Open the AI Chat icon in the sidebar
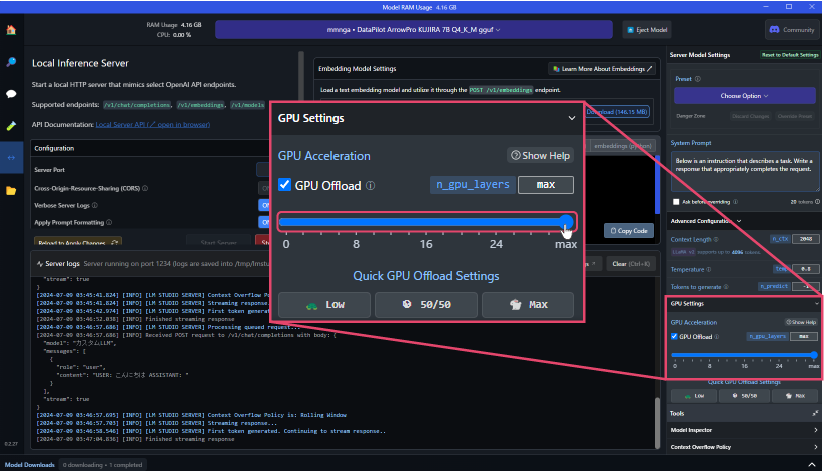Screen dimensions: 824x471 (11, 94)
